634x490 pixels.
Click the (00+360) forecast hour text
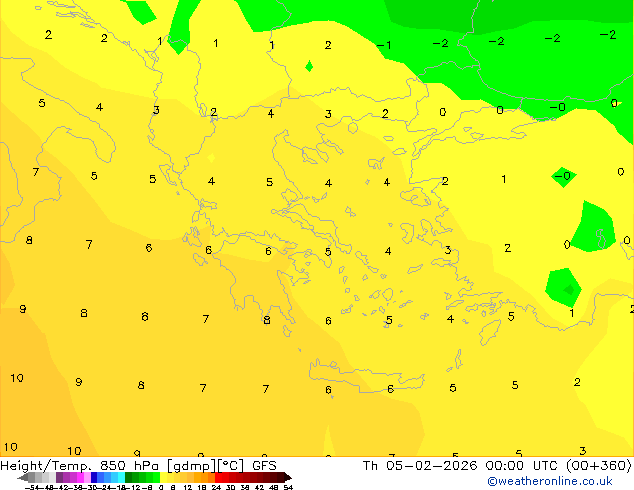tap(599, 465)
